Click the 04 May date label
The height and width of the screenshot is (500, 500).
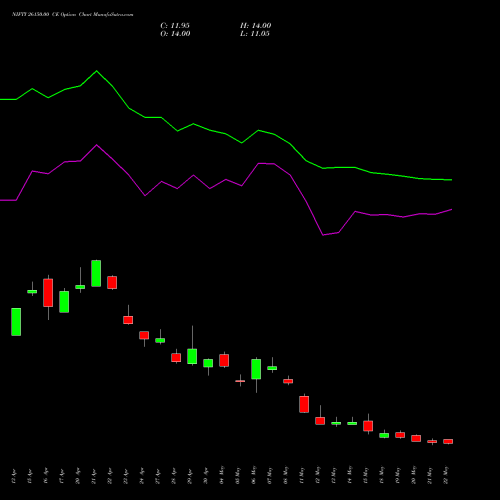click(222, 475)
